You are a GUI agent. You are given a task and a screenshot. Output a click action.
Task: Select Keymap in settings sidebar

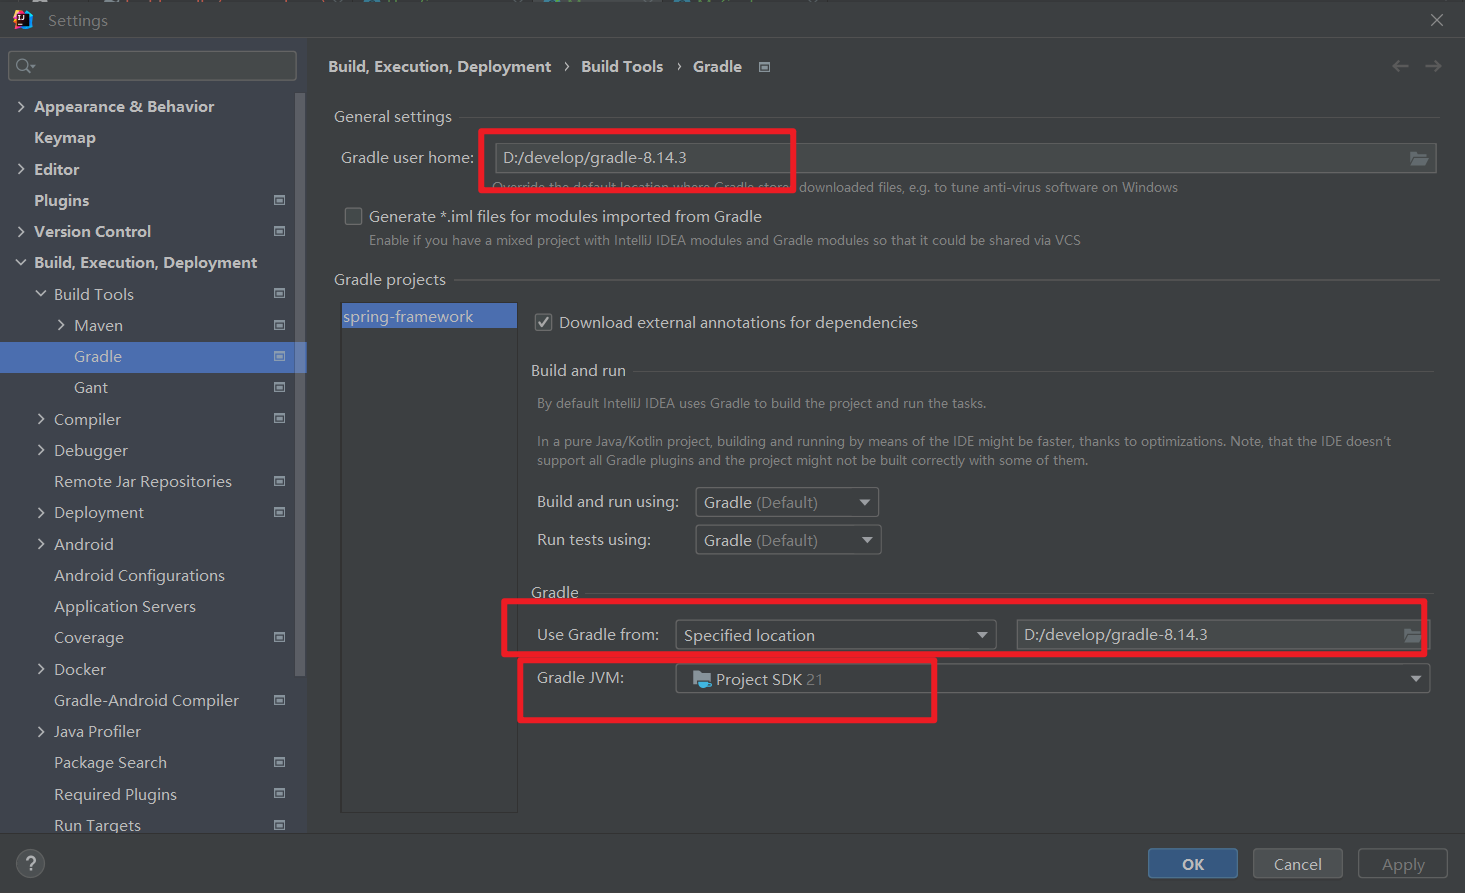coord(65,138)
